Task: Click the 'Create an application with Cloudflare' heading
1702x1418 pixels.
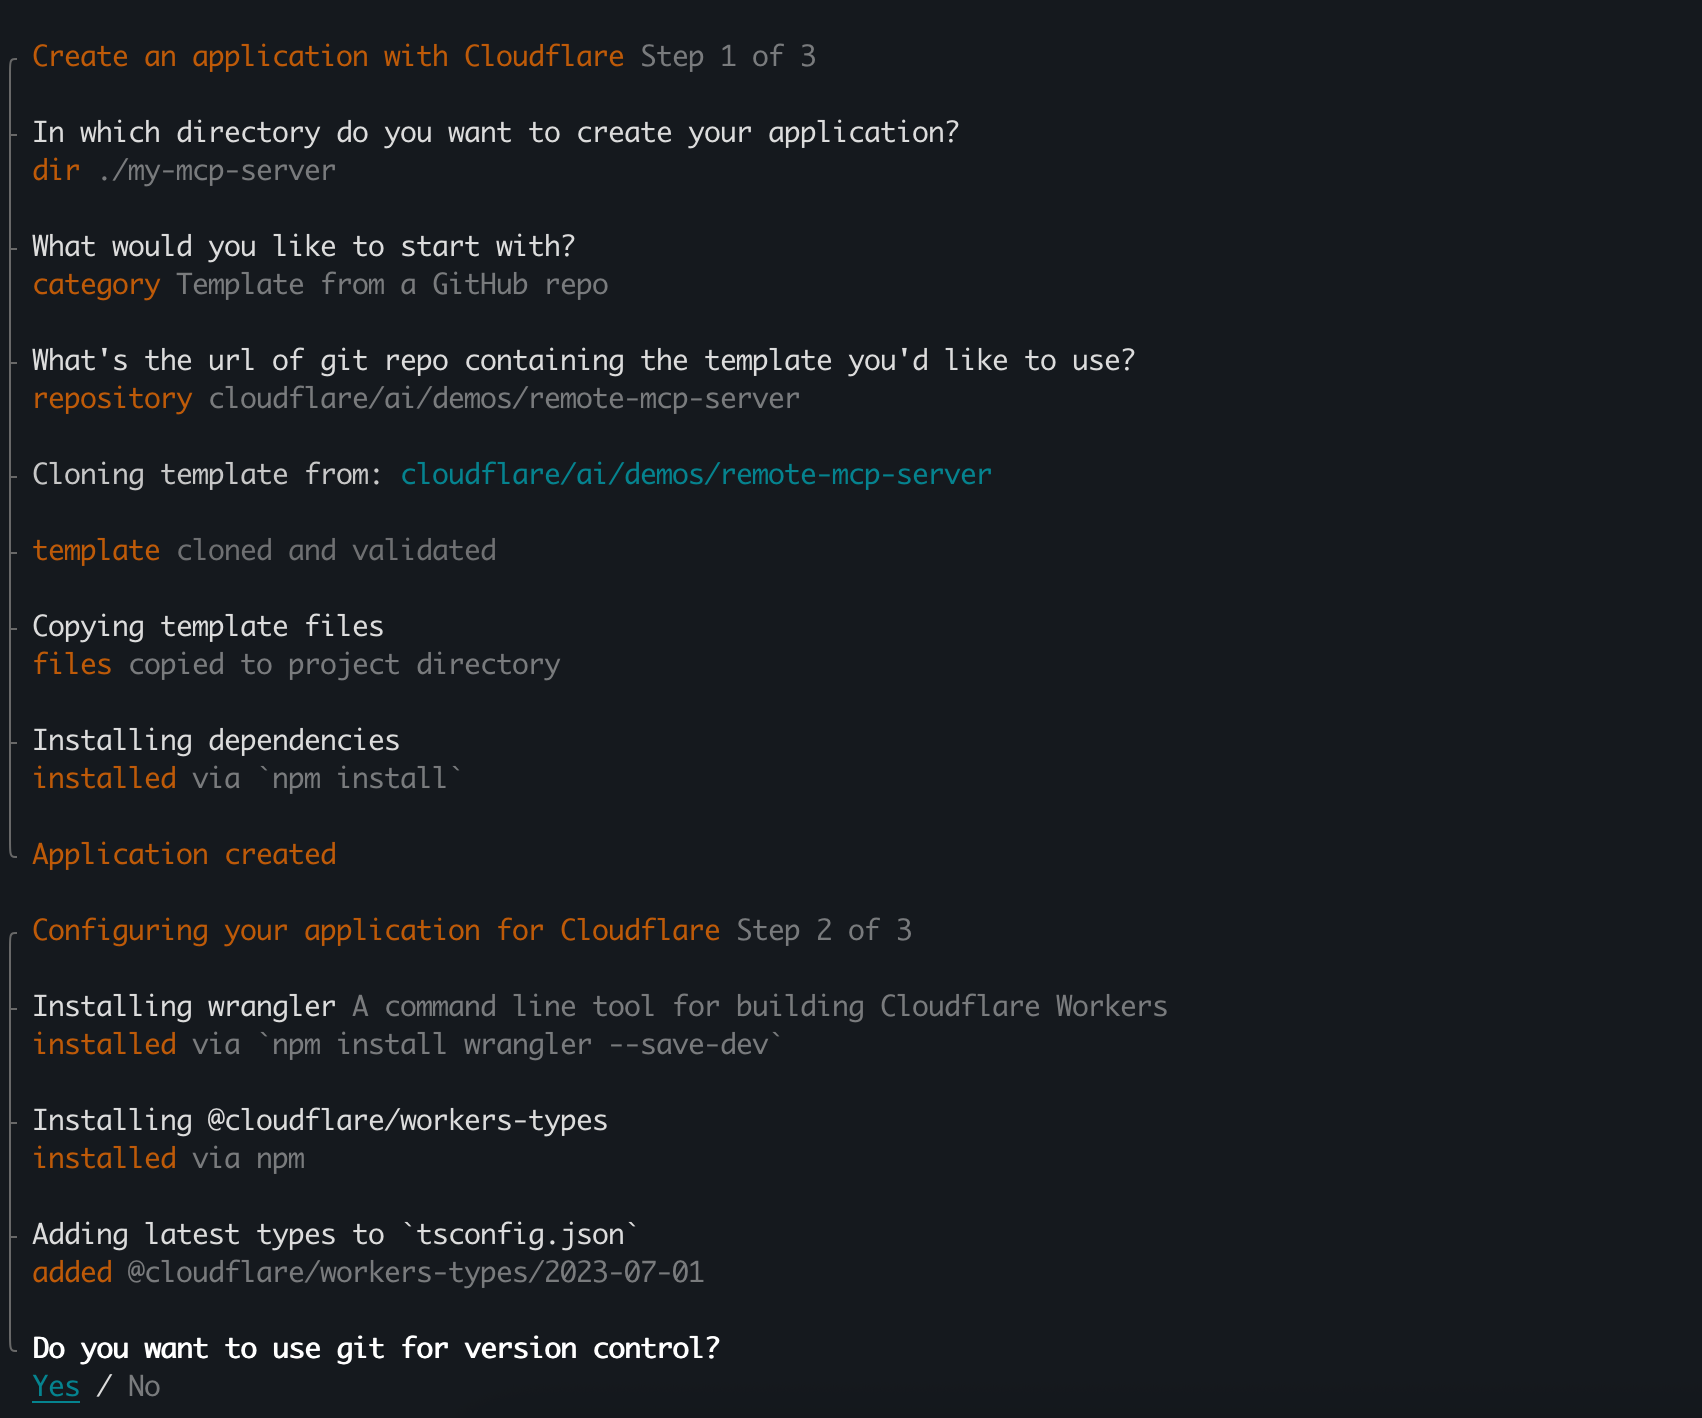Action: (328, 56)
